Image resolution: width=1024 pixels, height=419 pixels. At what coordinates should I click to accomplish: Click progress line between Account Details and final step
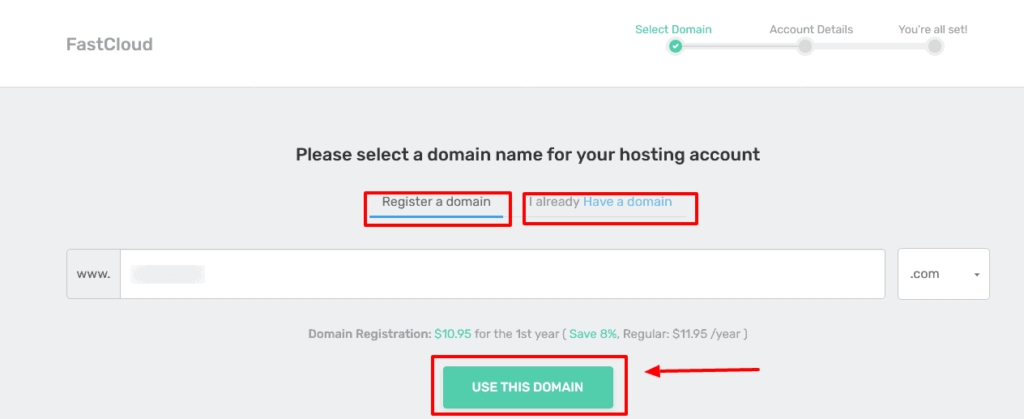(870, 46)
